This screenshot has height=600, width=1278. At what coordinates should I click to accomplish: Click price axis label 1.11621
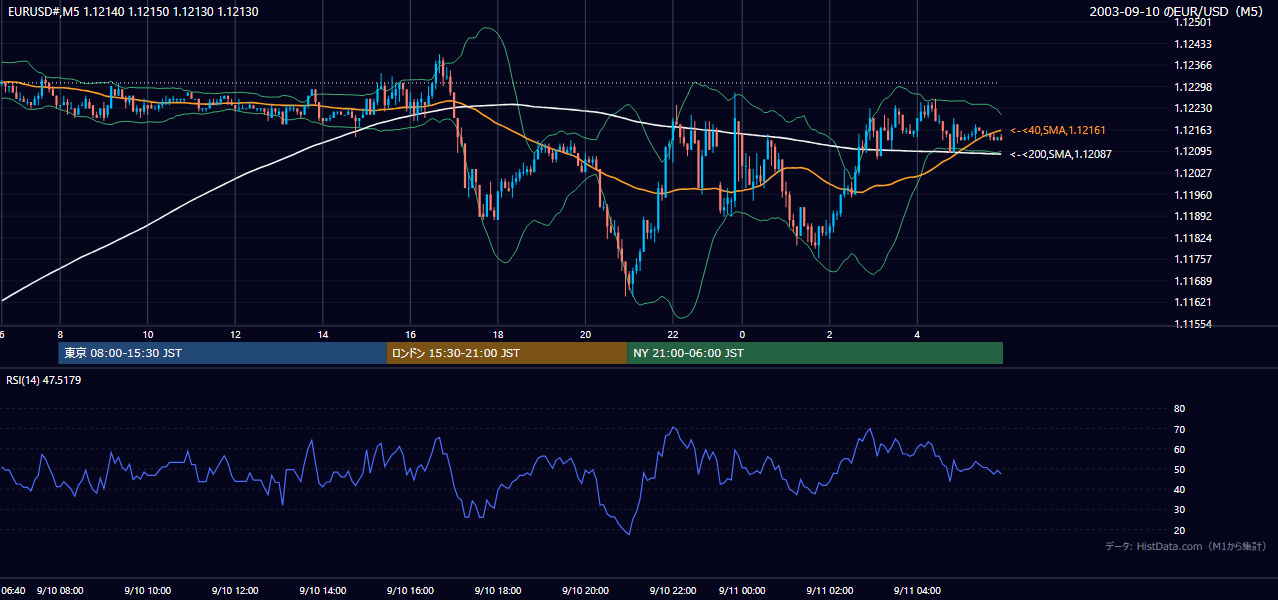1192,302
